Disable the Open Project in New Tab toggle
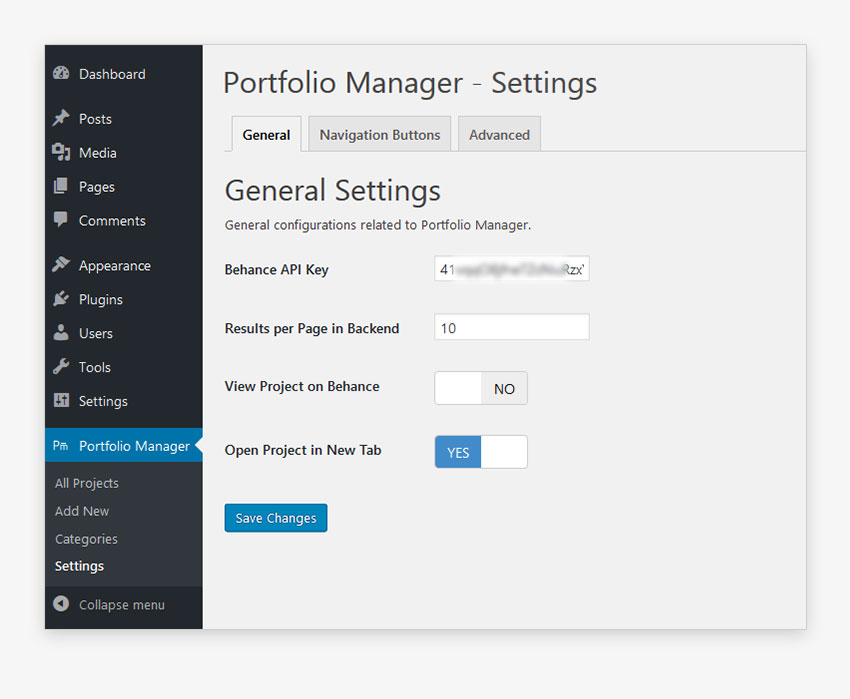This screenshot has height=699, width=850. tap(480, 452)
